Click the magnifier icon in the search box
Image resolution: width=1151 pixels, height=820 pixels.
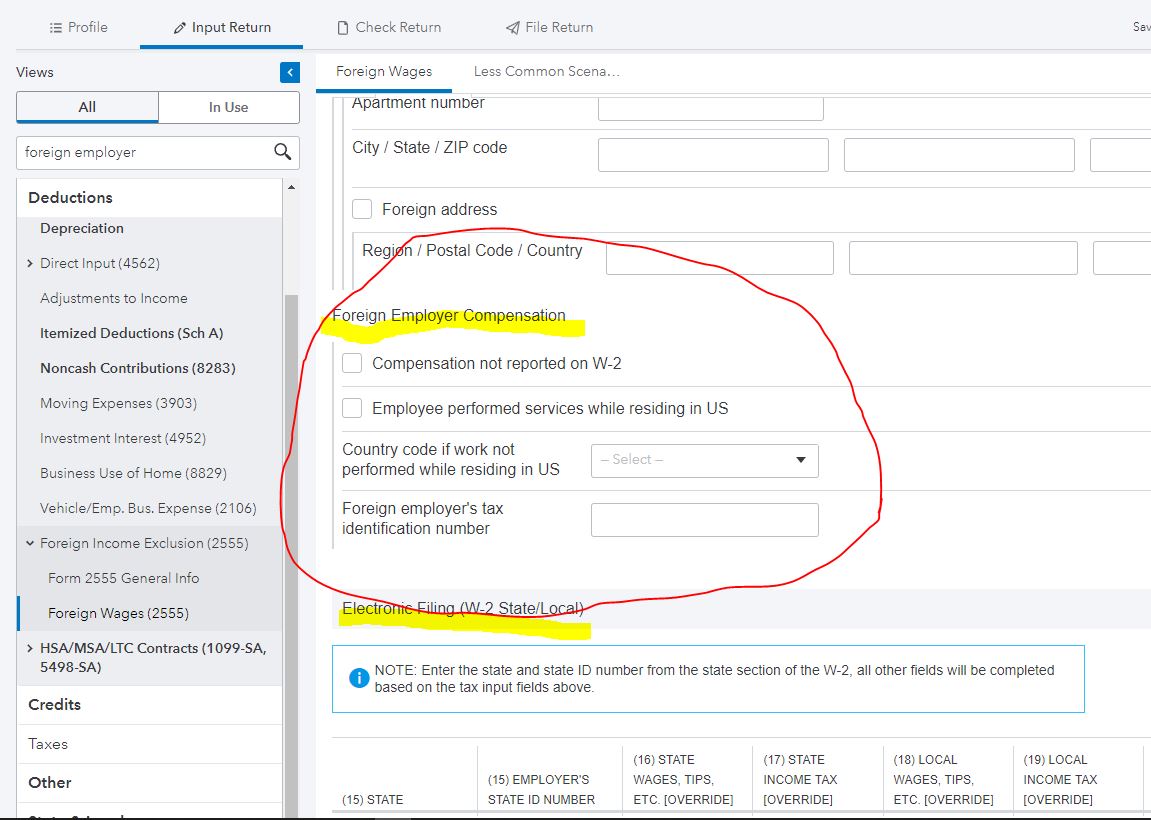283,152
